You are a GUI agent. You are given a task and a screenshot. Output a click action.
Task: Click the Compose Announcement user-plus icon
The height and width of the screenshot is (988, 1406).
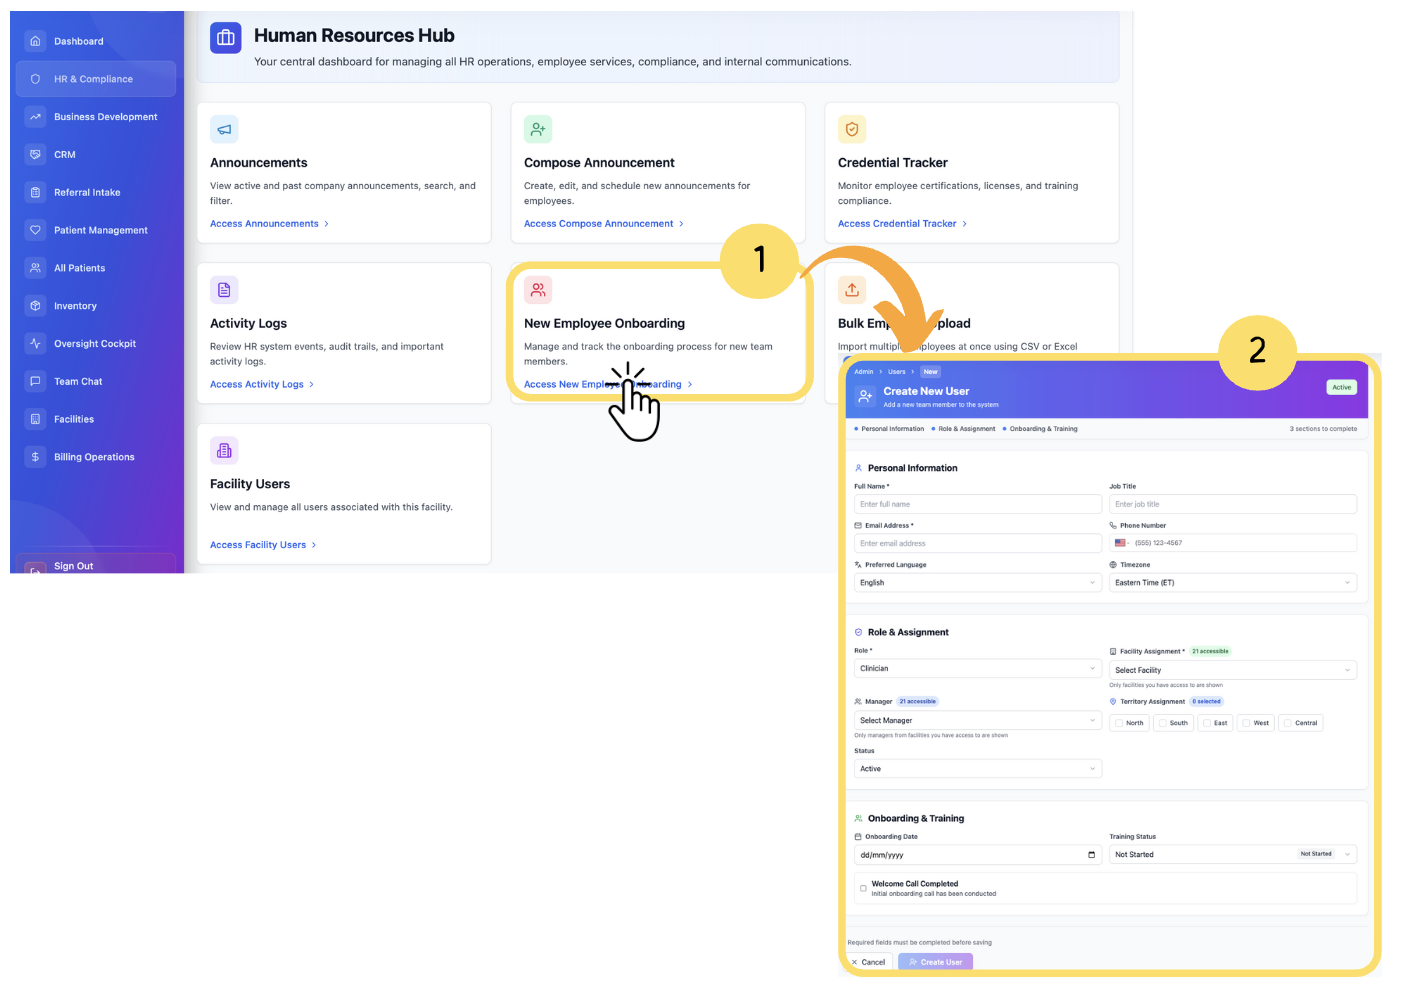click(538, 129)
